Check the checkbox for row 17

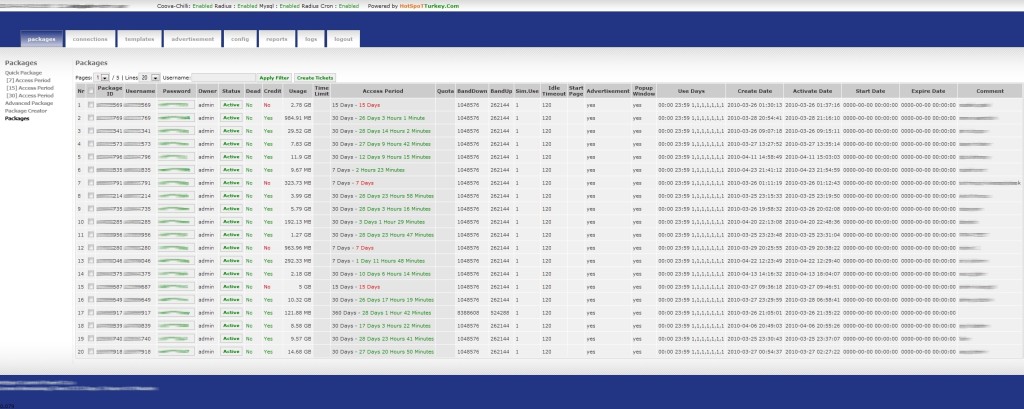click(x=91, y=312)
